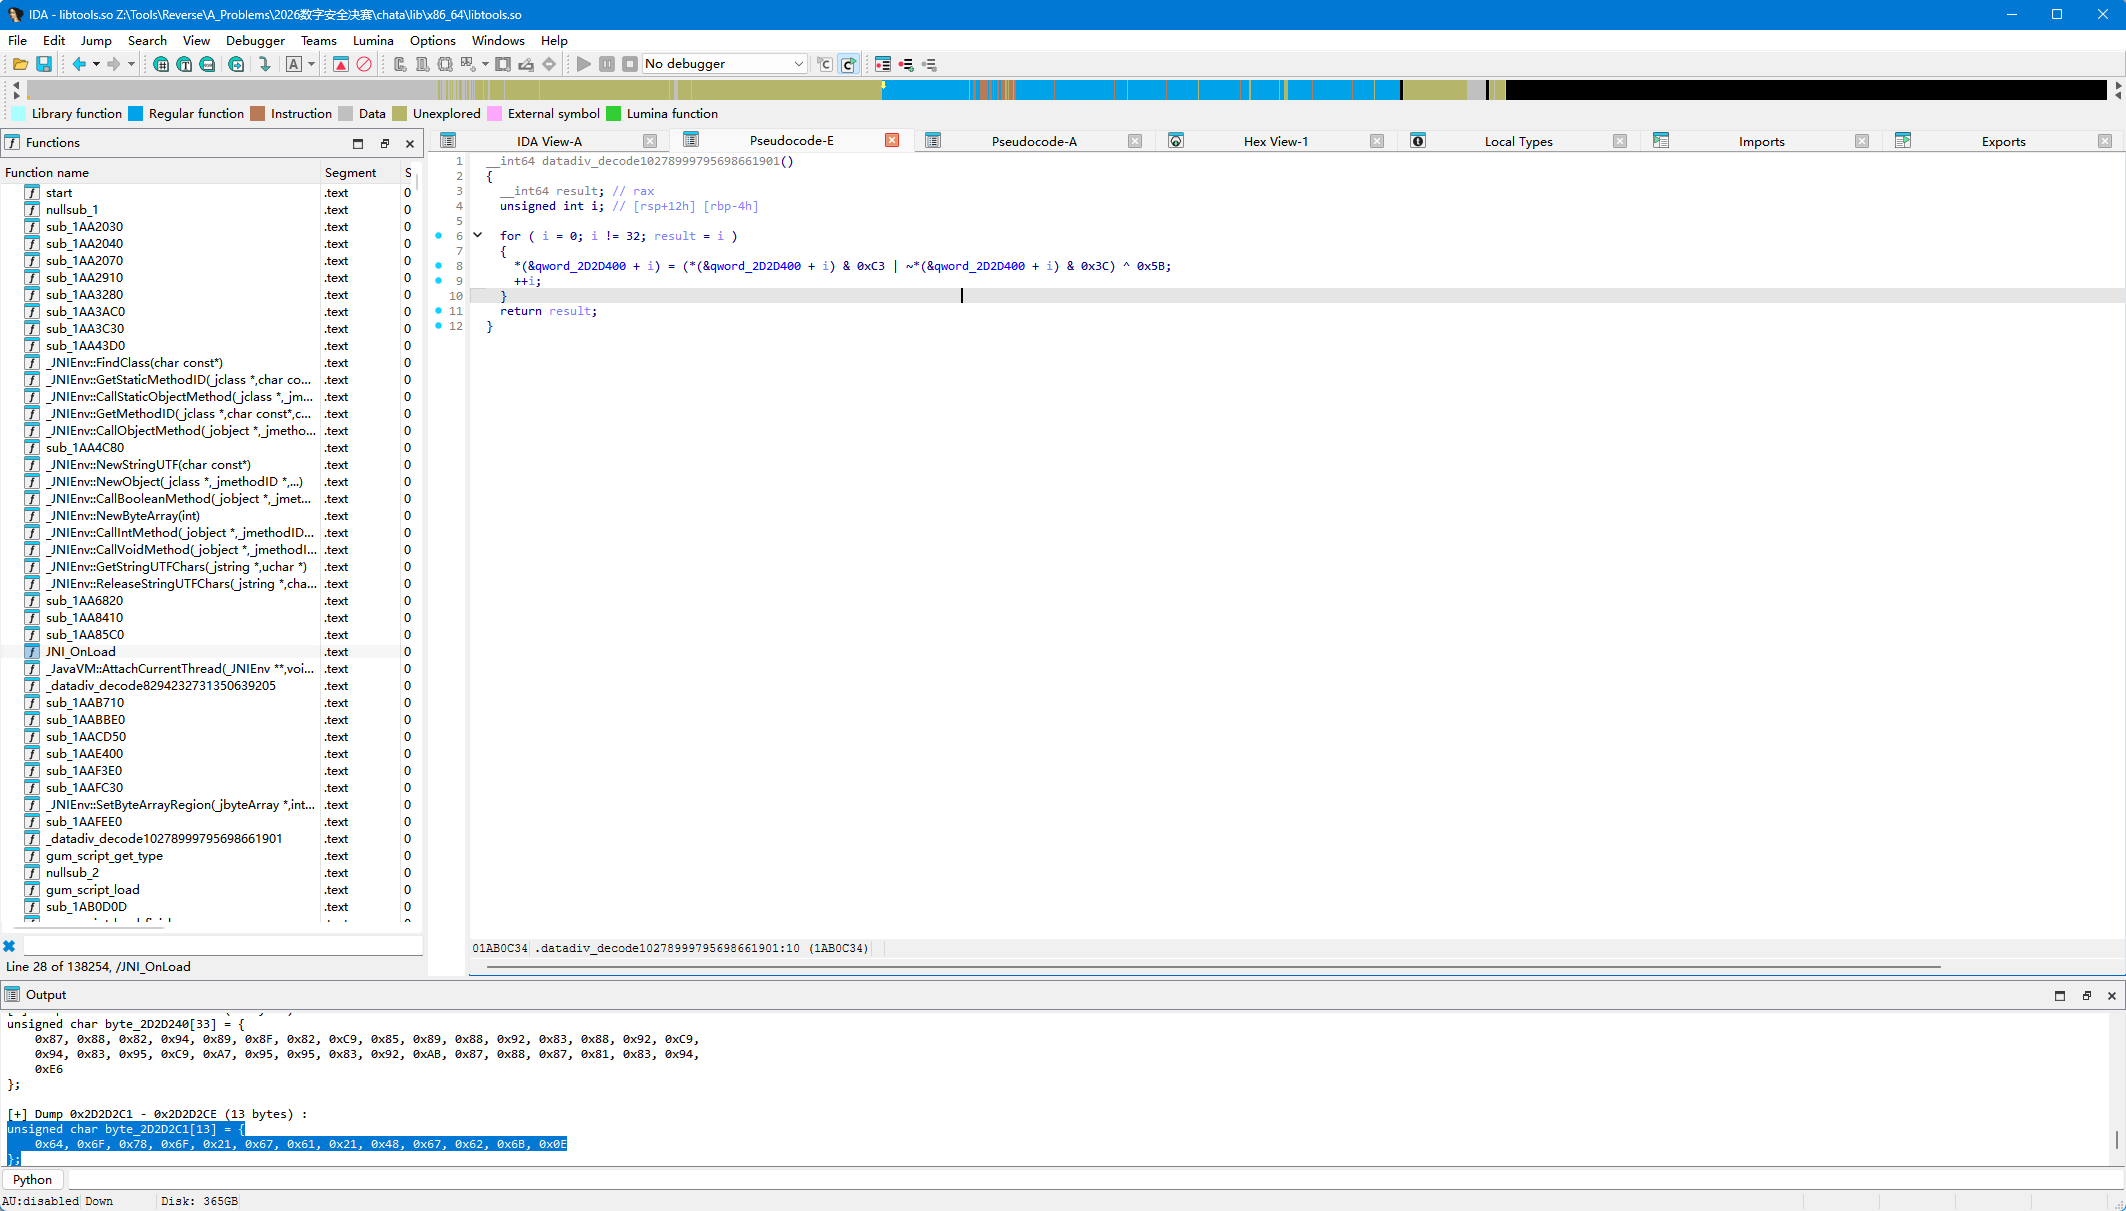Start process with the green play icon
The image size is (2126, 1211).
click(x=584, y=64)
